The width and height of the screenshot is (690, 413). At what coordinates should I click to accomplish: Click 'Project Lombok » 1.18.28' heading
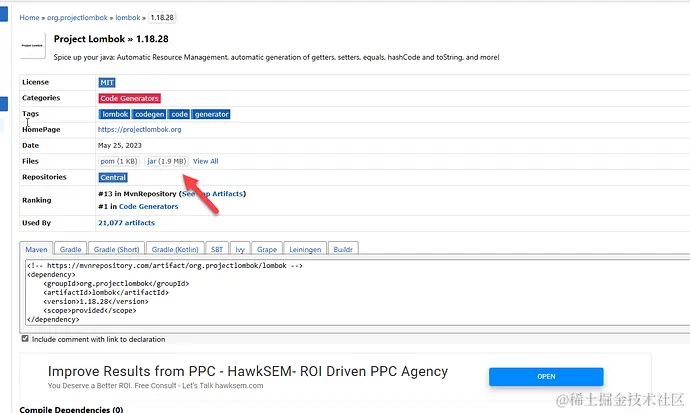point(111,39)
